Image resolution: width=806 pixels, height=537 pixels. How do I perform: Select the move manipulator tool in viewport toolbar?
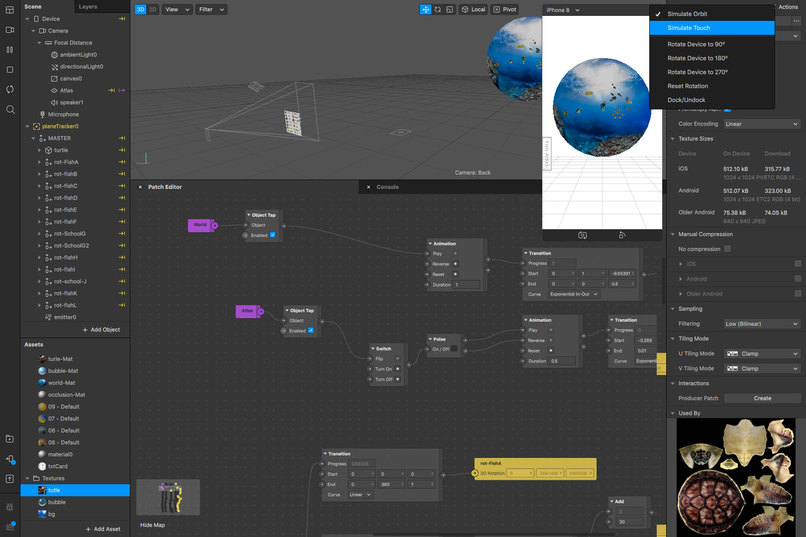coord(426,9)
